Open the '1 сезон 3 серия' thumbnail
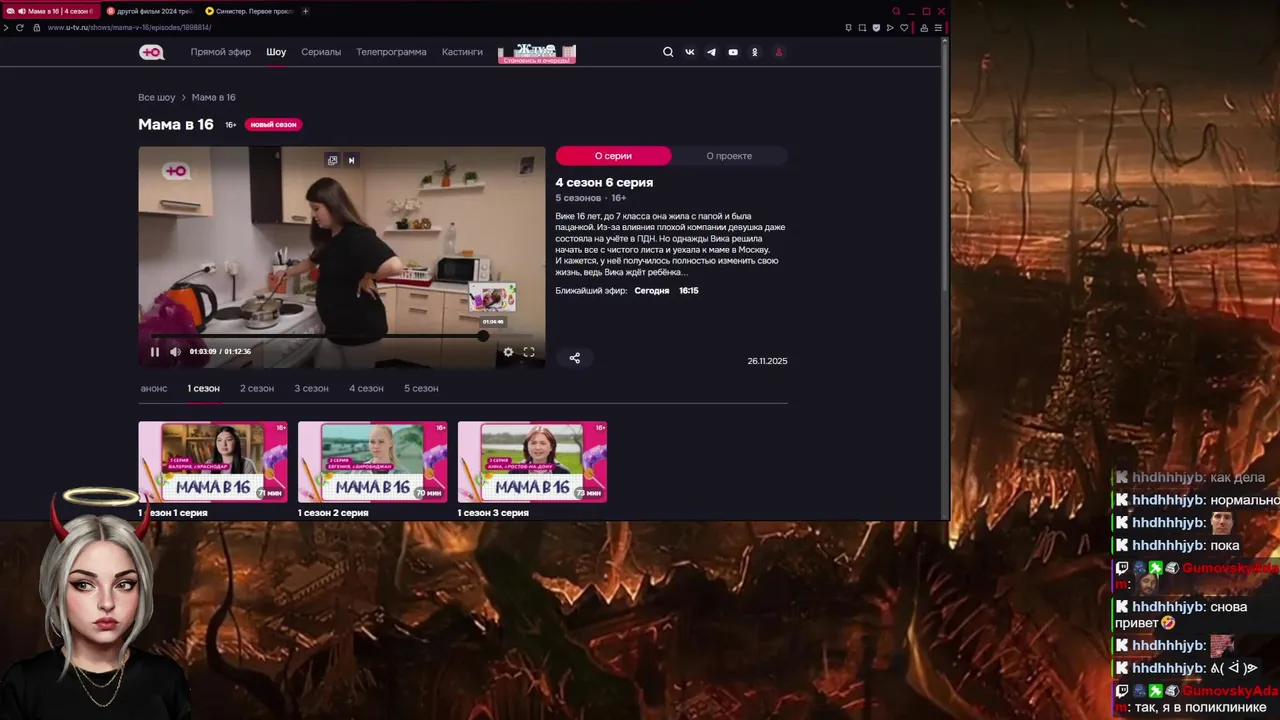The width and height of the screenshot is (1280, 720). tap(532, 462)
